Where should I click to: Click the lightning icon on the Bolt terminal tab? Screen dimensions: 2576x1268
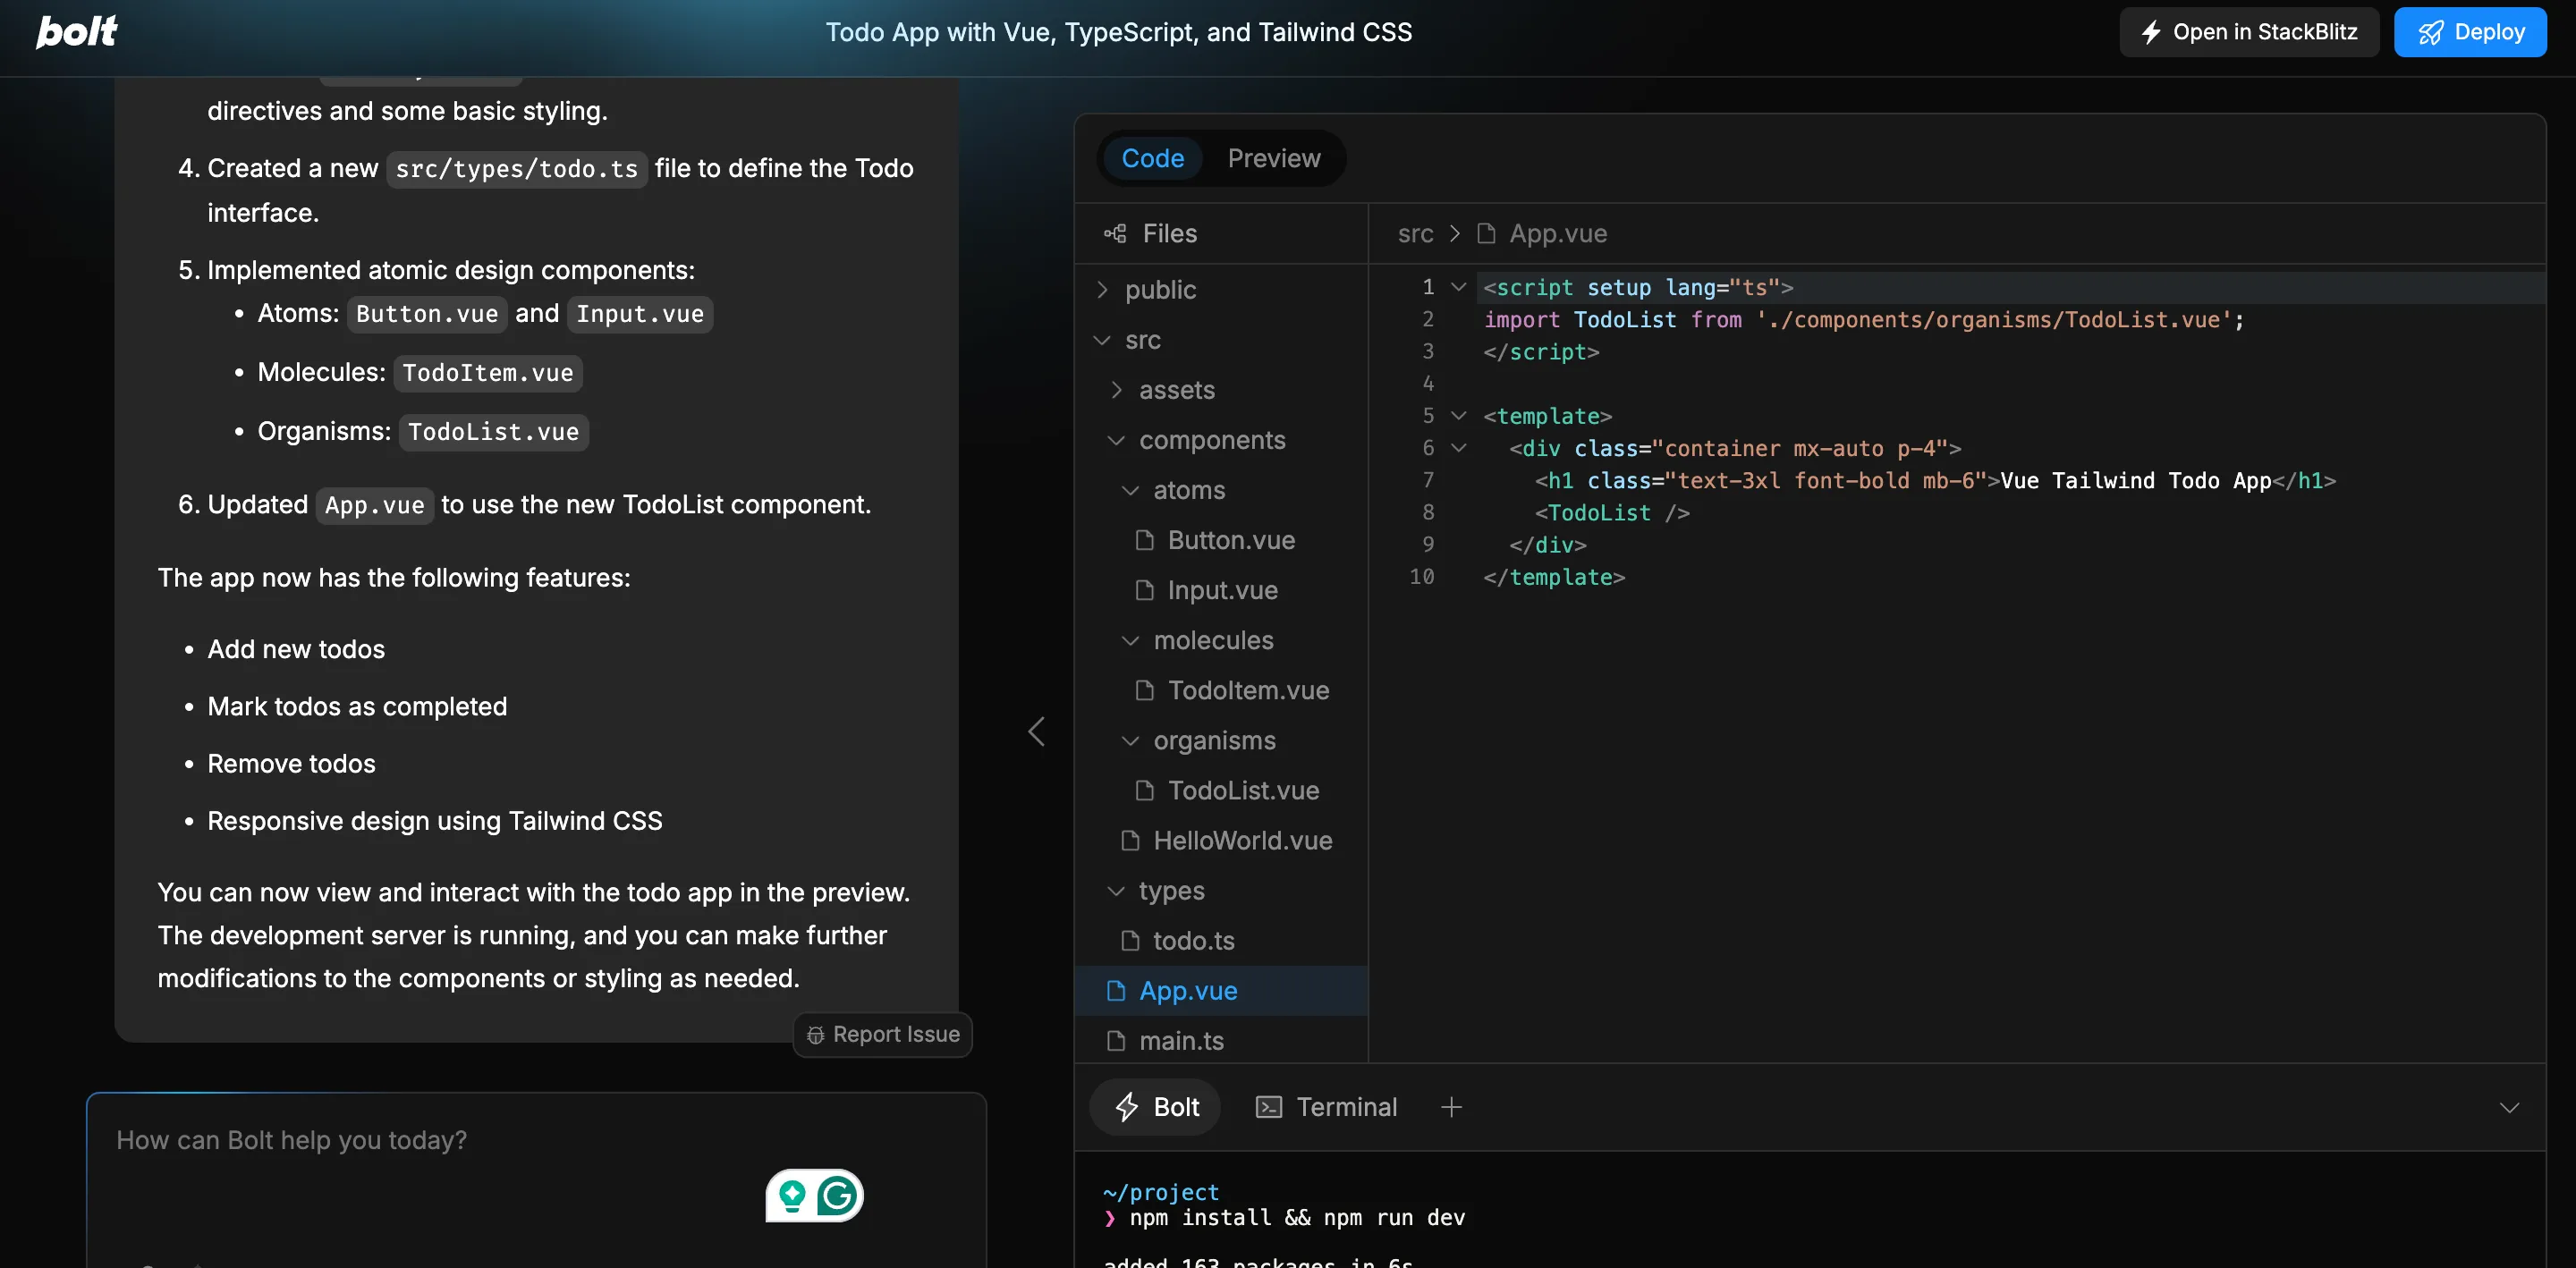coord(1127,1107)
